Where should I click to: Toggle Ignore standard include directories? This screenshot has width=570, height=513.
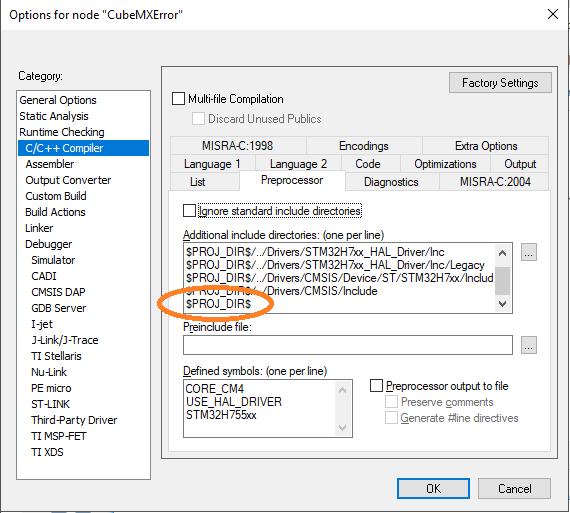coord(189,211)
